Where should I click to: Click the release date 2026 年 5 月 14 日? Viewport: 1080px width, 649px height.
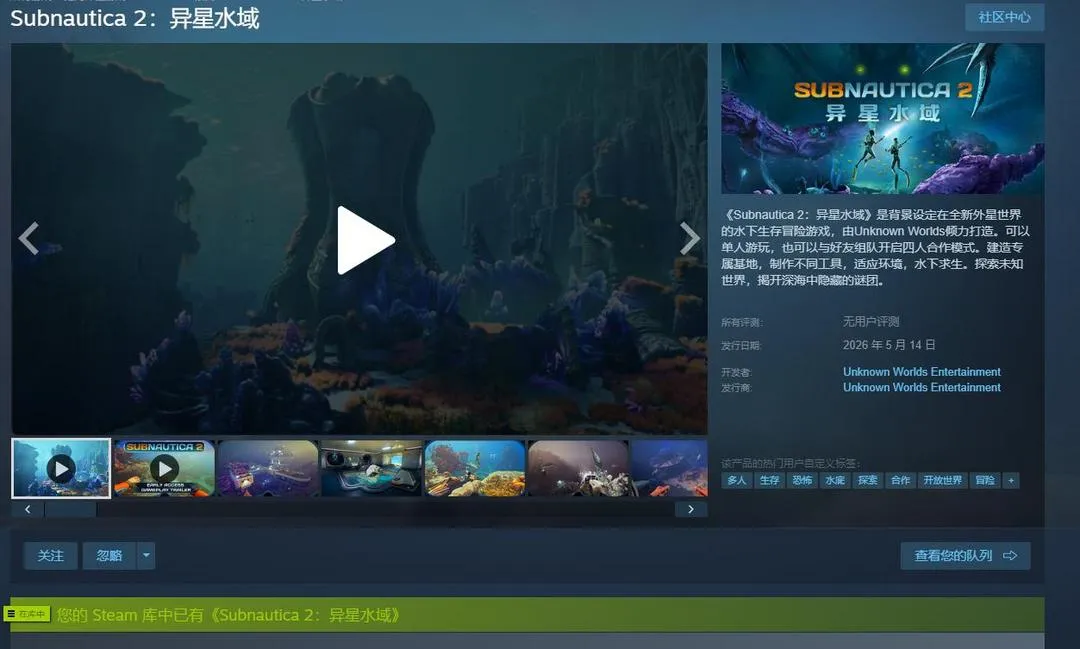click(889, 344)
